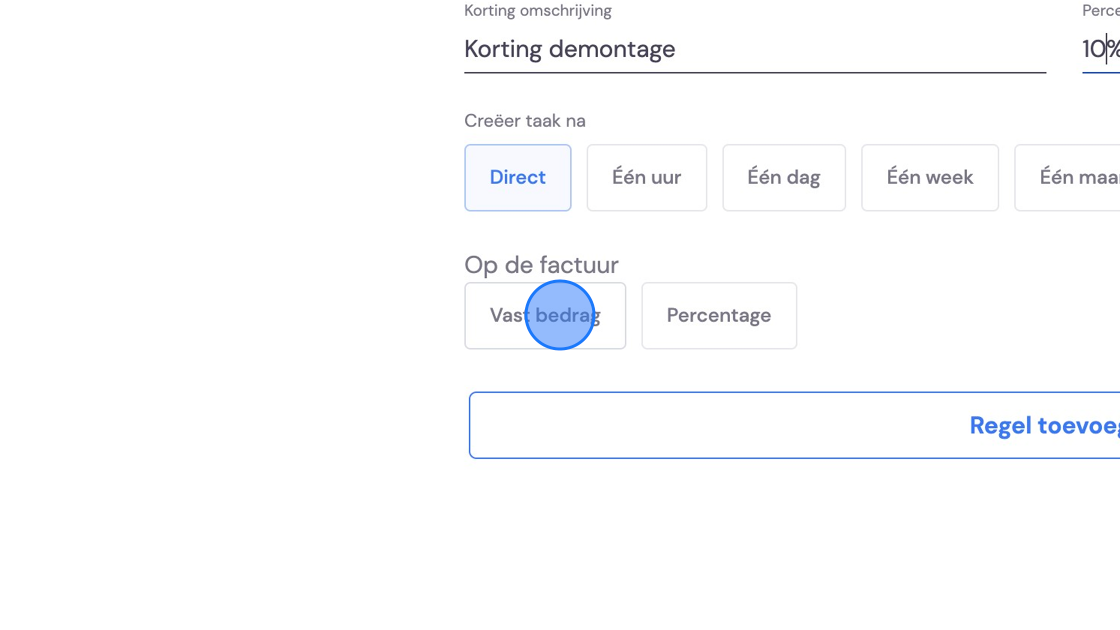This screenshot has width=1120, height=630.
Task: Create the task one hour later
Action: (x=646, y=177)
